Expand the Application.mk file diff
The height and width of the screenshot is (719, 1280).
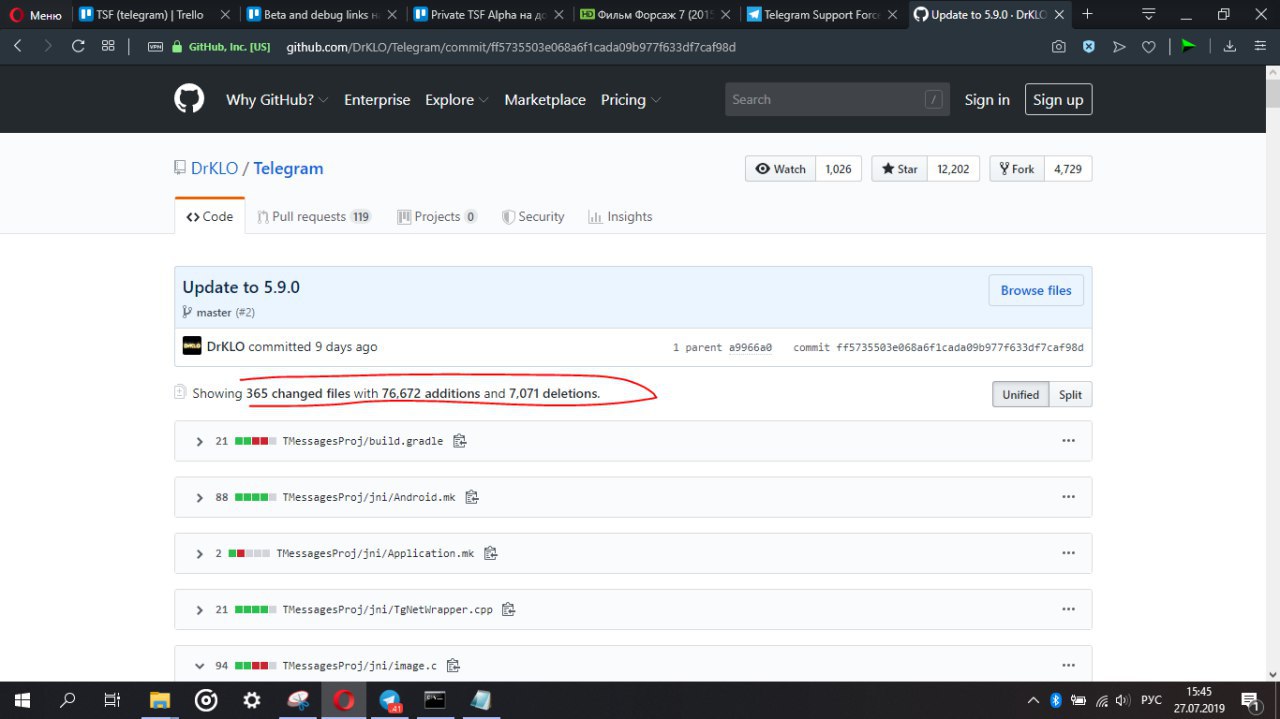200,553
